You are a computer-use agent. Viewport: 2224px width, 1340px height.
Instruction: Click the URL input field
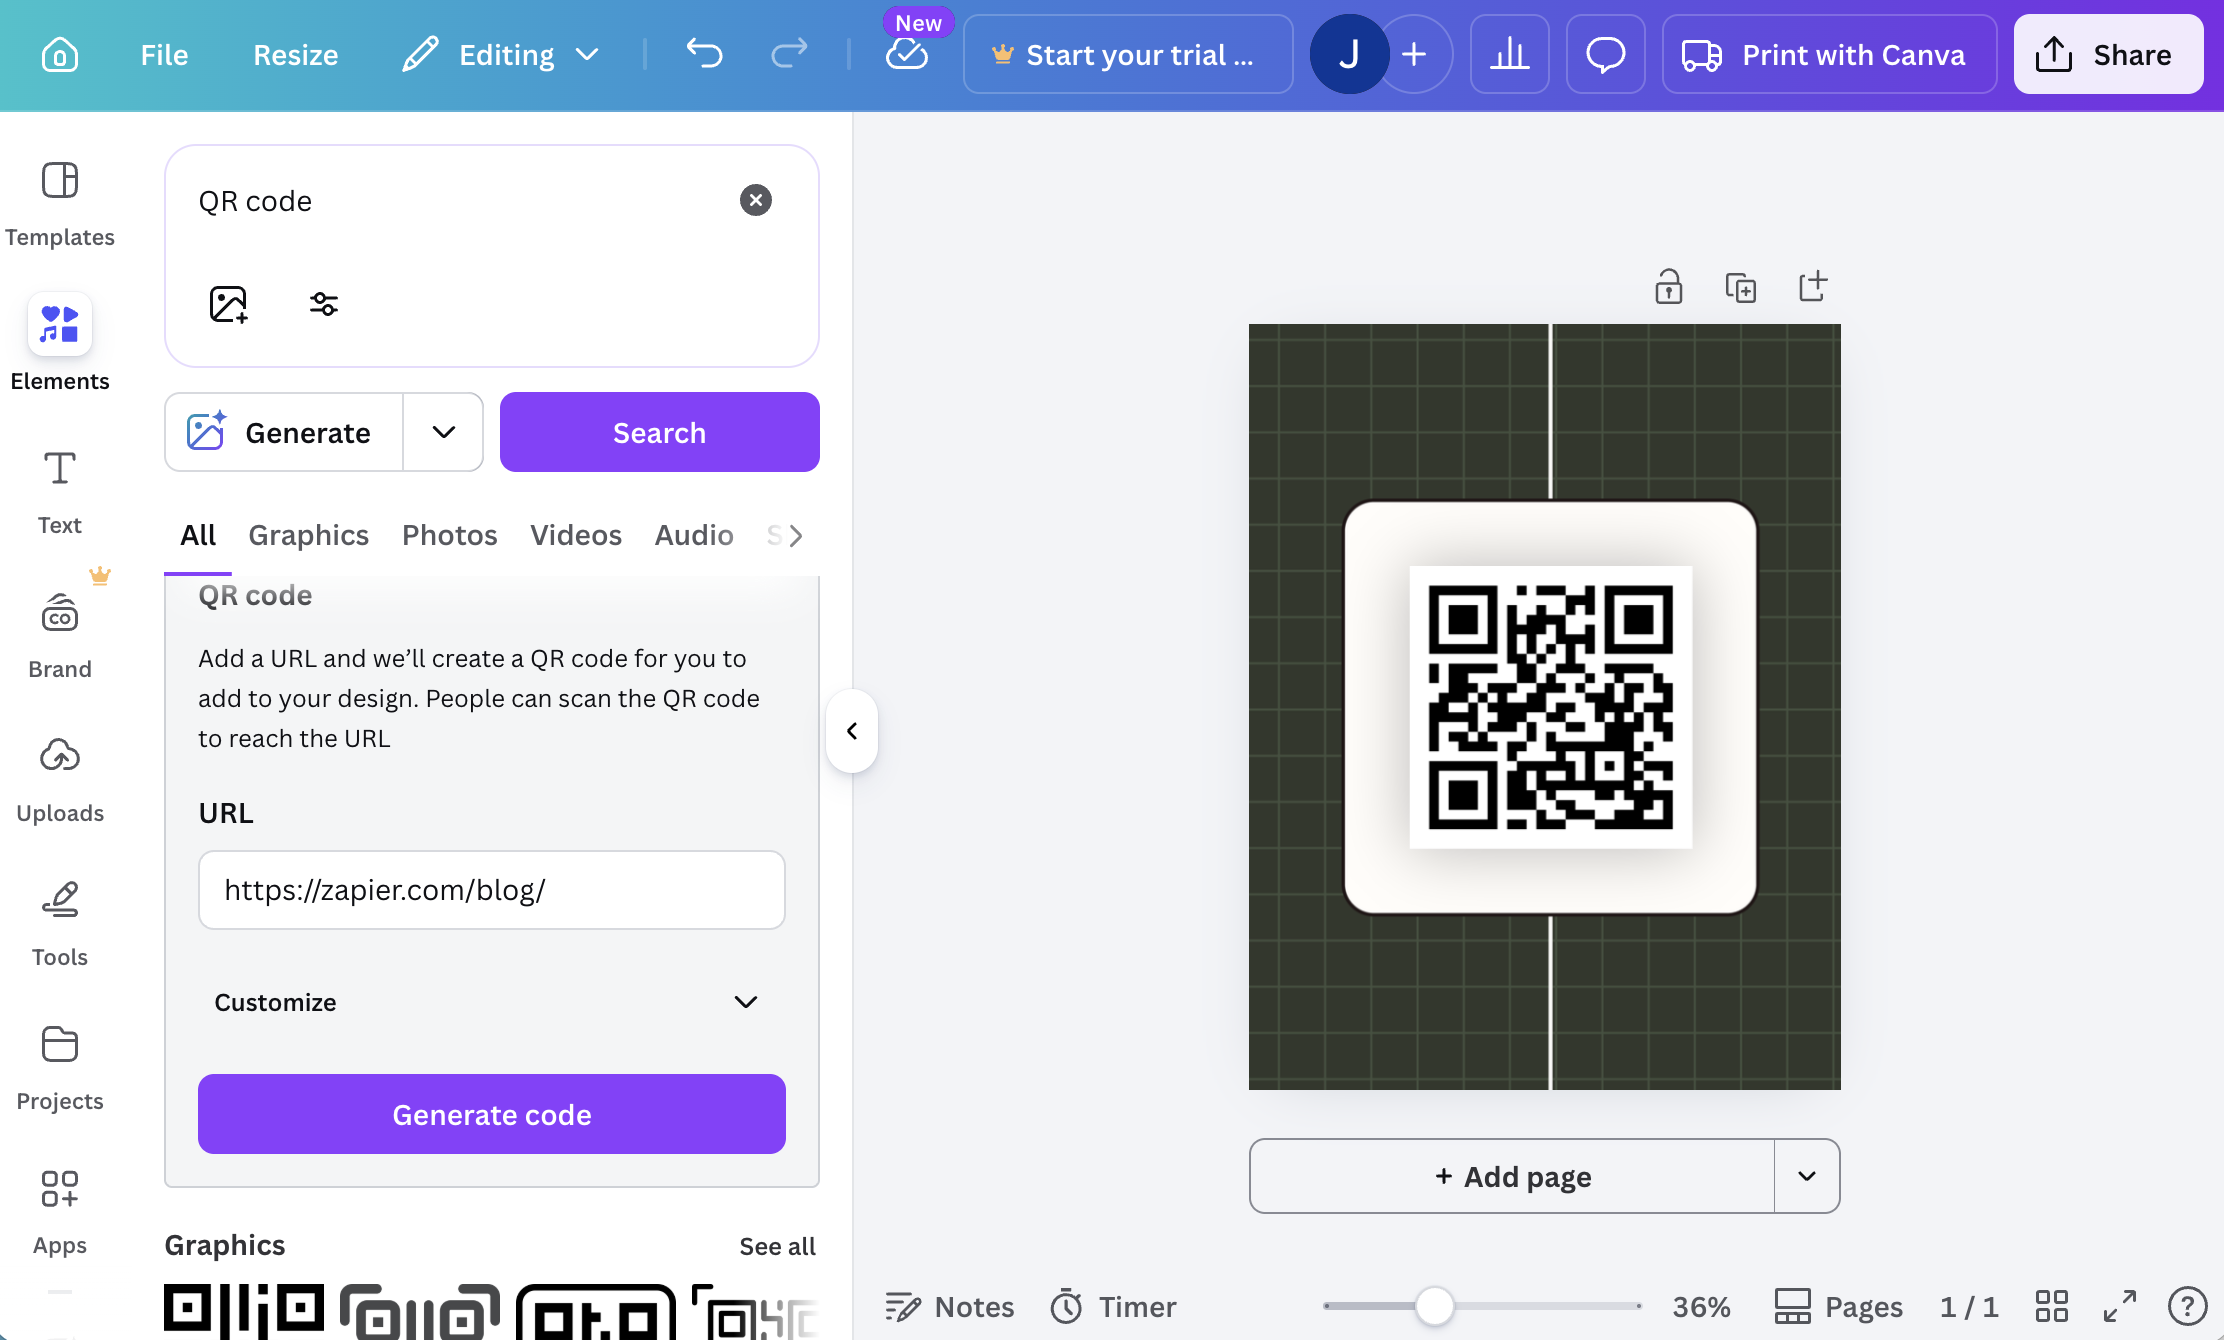[491, 890]
